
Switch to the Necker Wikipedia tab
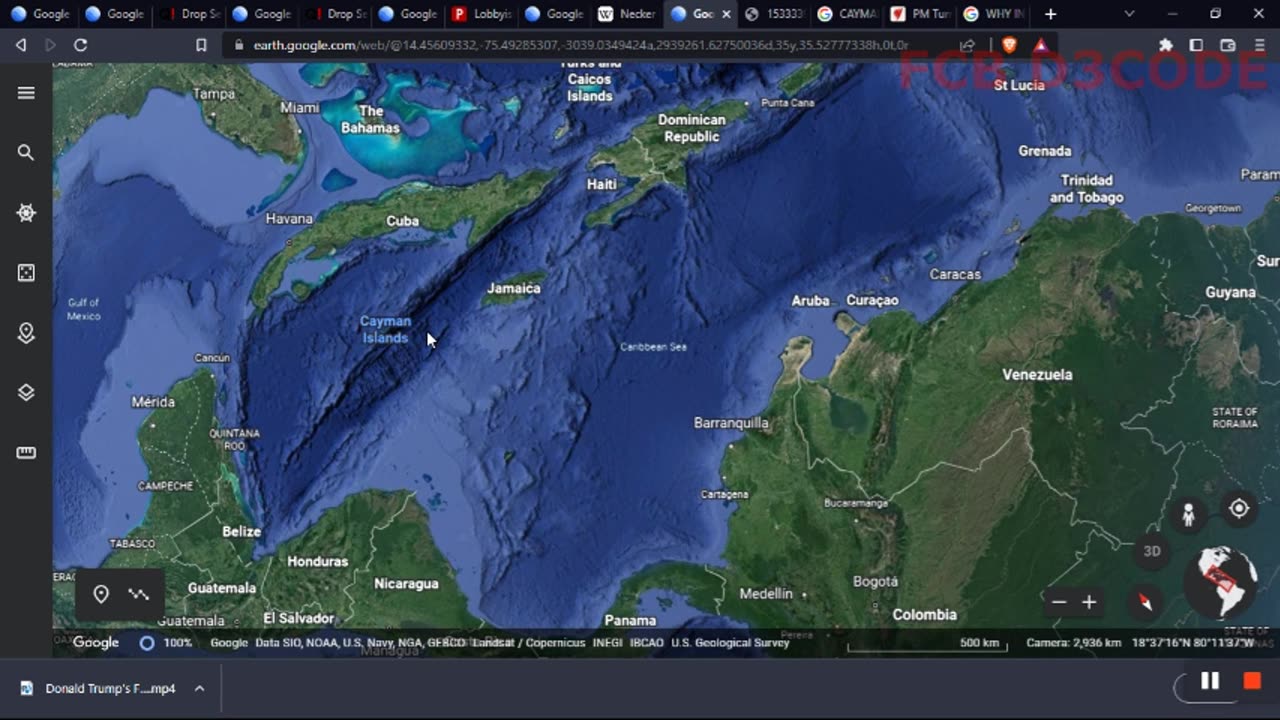626,14
